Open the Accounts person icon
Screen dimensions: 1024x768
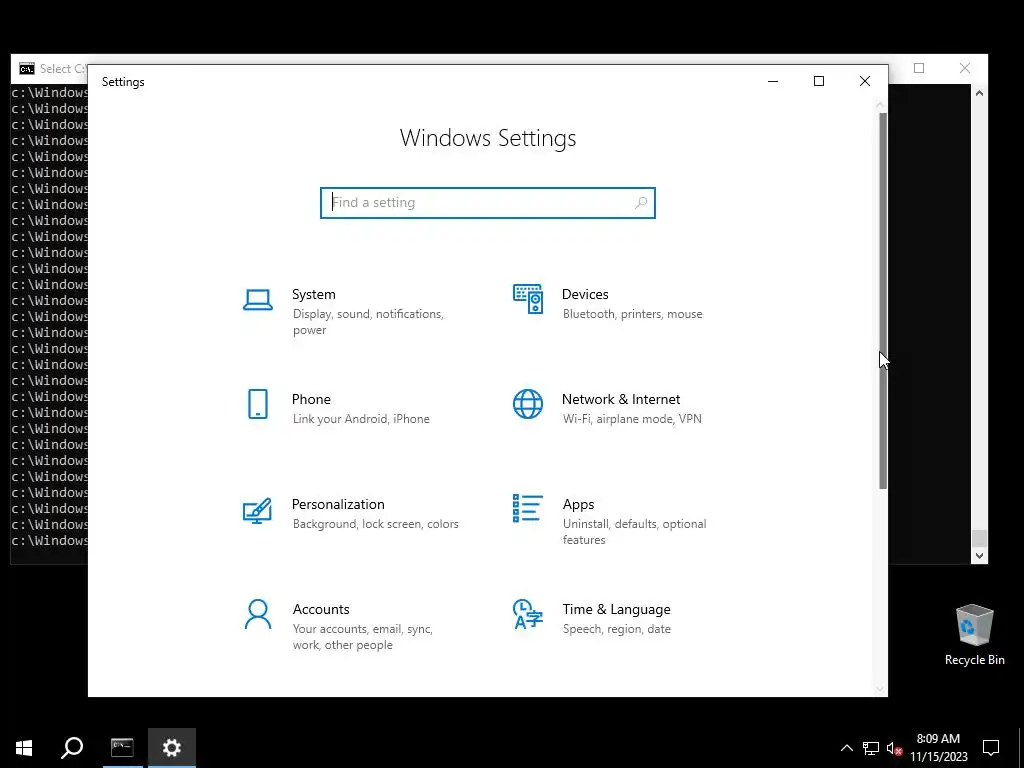coord(258,614)
